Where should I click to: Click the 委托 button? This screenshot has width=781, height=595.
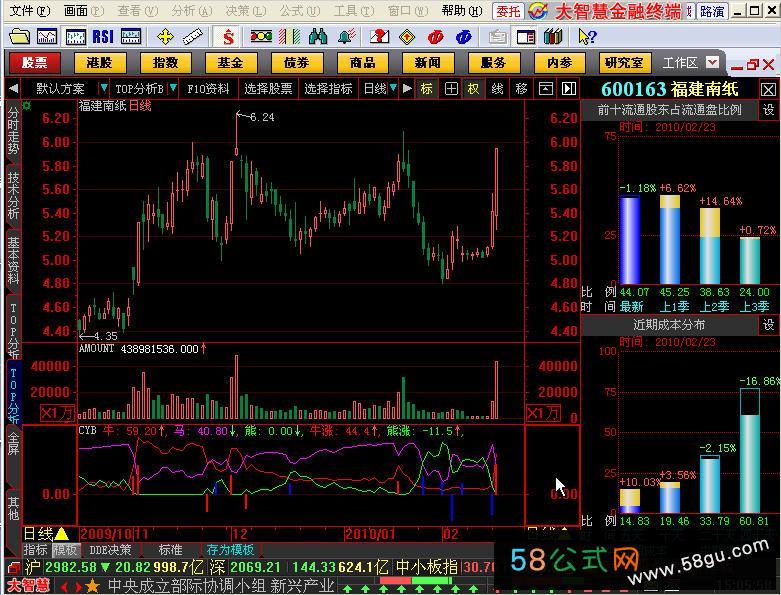pos(509,11)
